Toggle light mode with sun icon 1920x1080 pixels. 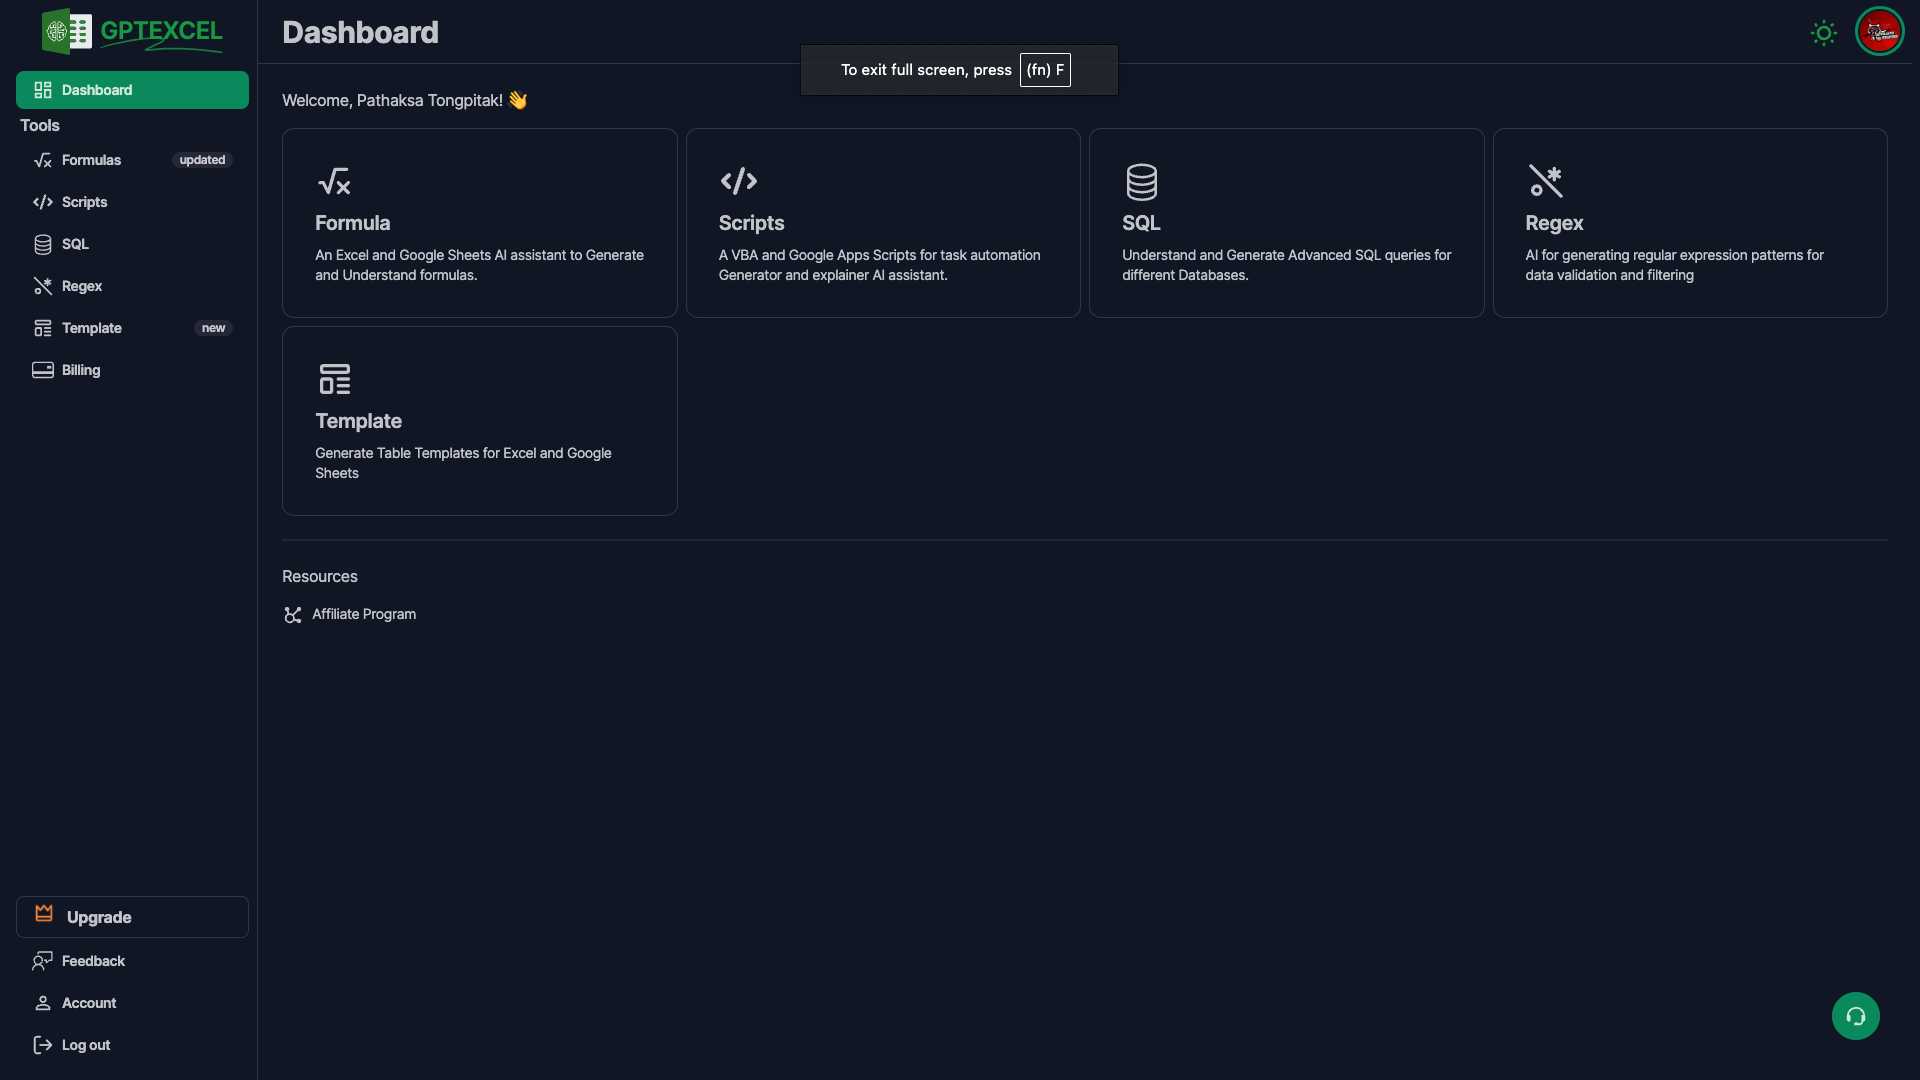1823,33
